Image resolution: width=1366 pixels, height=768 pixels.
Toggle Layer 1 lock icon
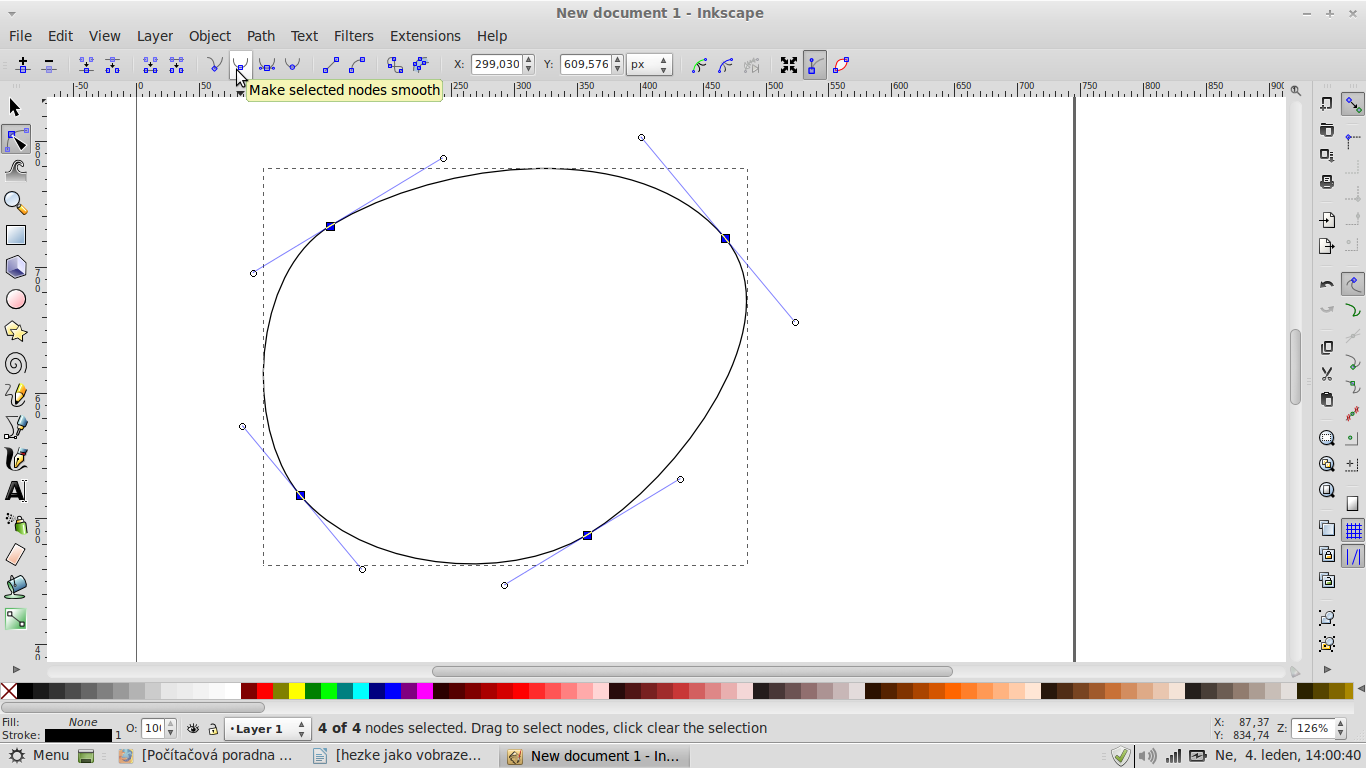point(213,729)
